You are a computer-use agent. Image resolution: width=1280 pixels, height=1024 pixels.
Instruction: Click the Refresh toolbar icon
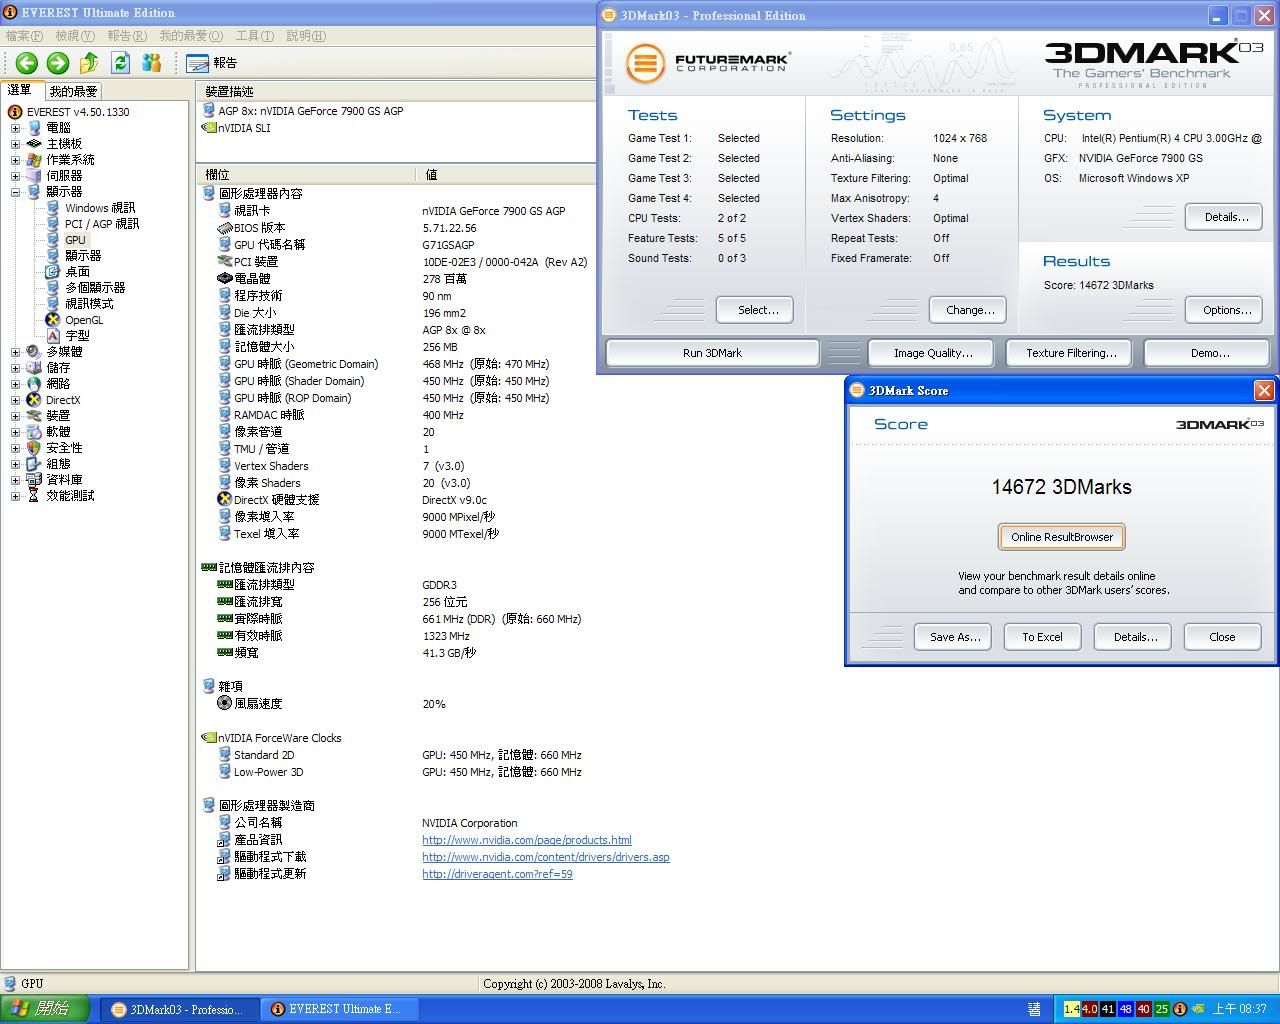pos(121,63)
